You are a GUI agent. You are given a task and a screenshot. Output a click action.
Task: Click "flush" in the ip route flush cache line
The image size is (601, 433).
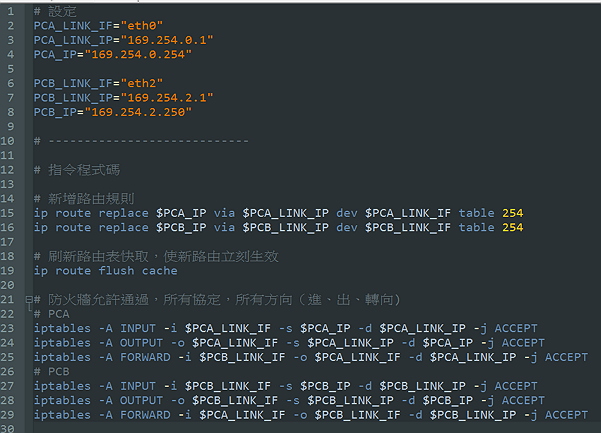pyautogui.click(x=117, y=271)
